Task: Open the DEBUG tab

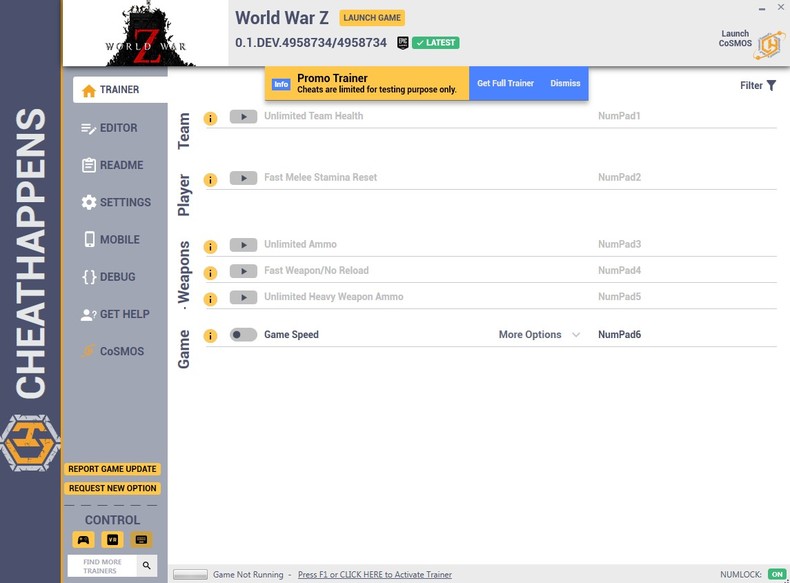Action: point(109,277)
